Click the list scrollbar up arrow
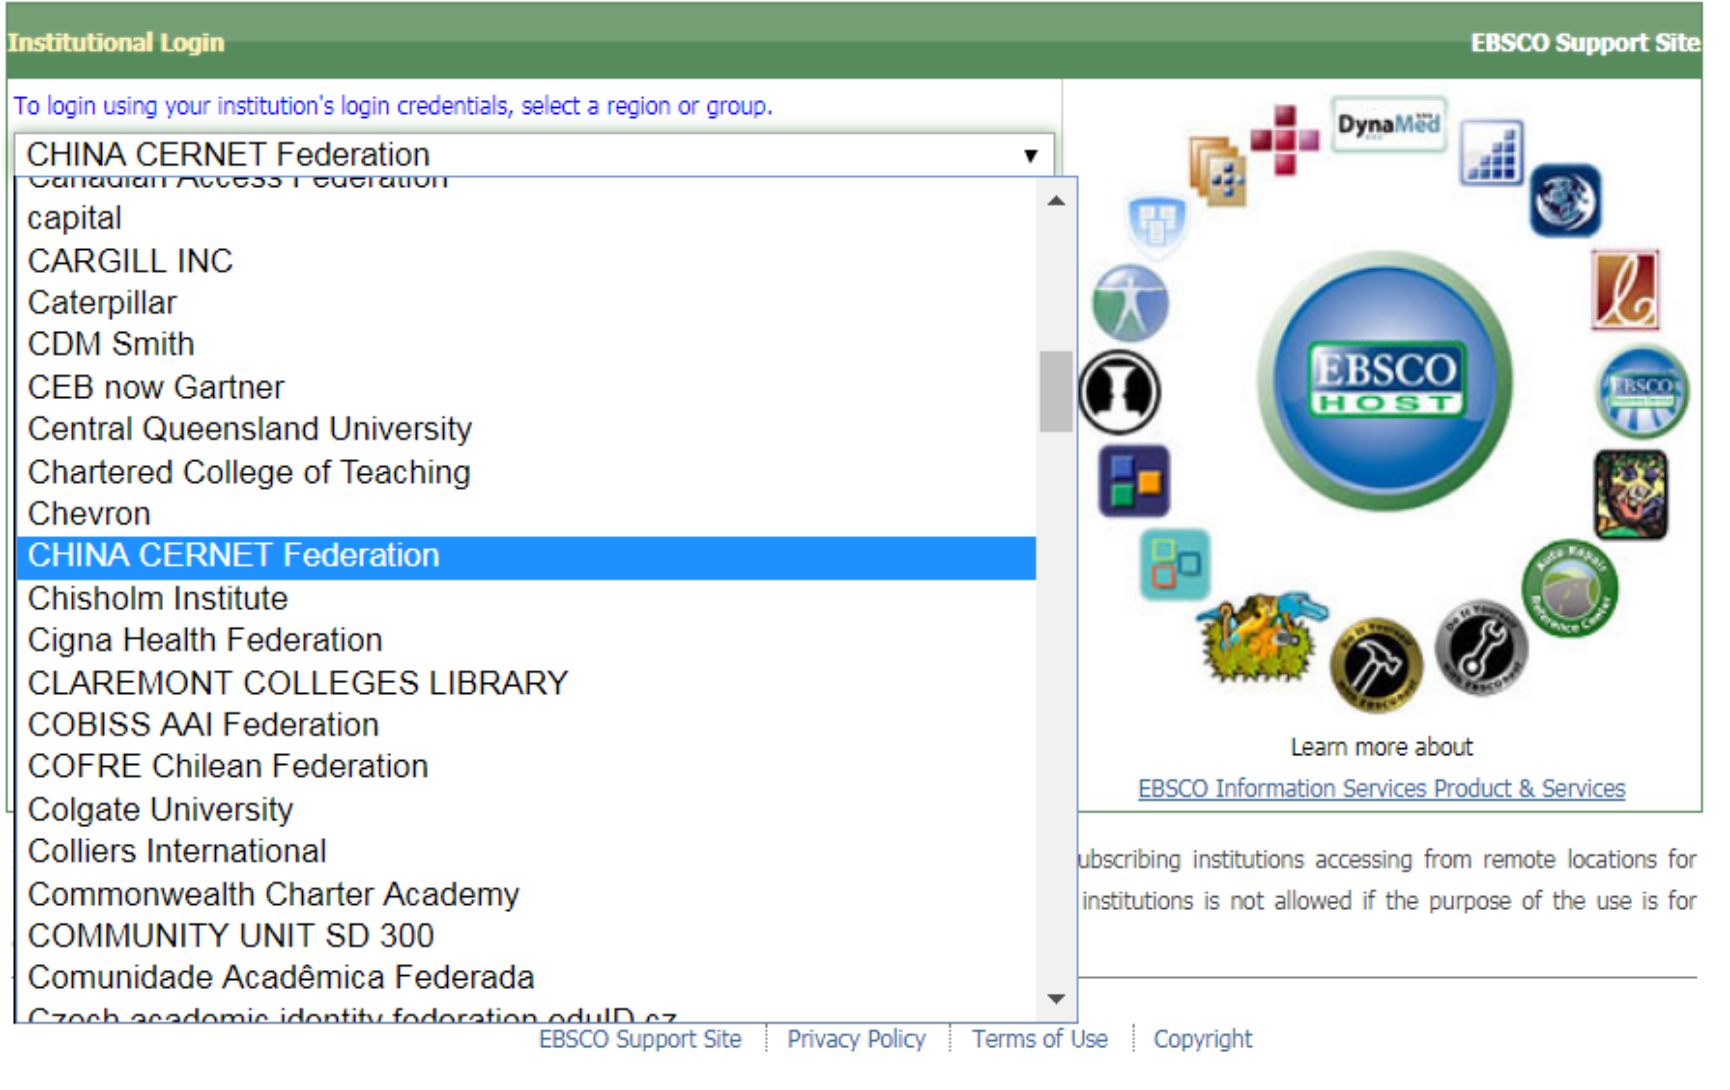 1056,201
